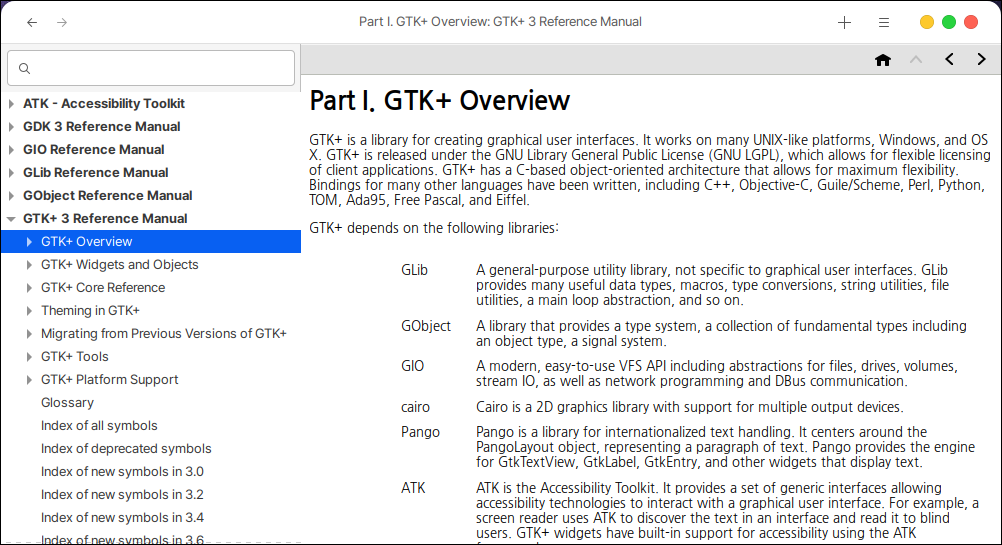Select GTK+ Core Reference entry

(103, 288)
